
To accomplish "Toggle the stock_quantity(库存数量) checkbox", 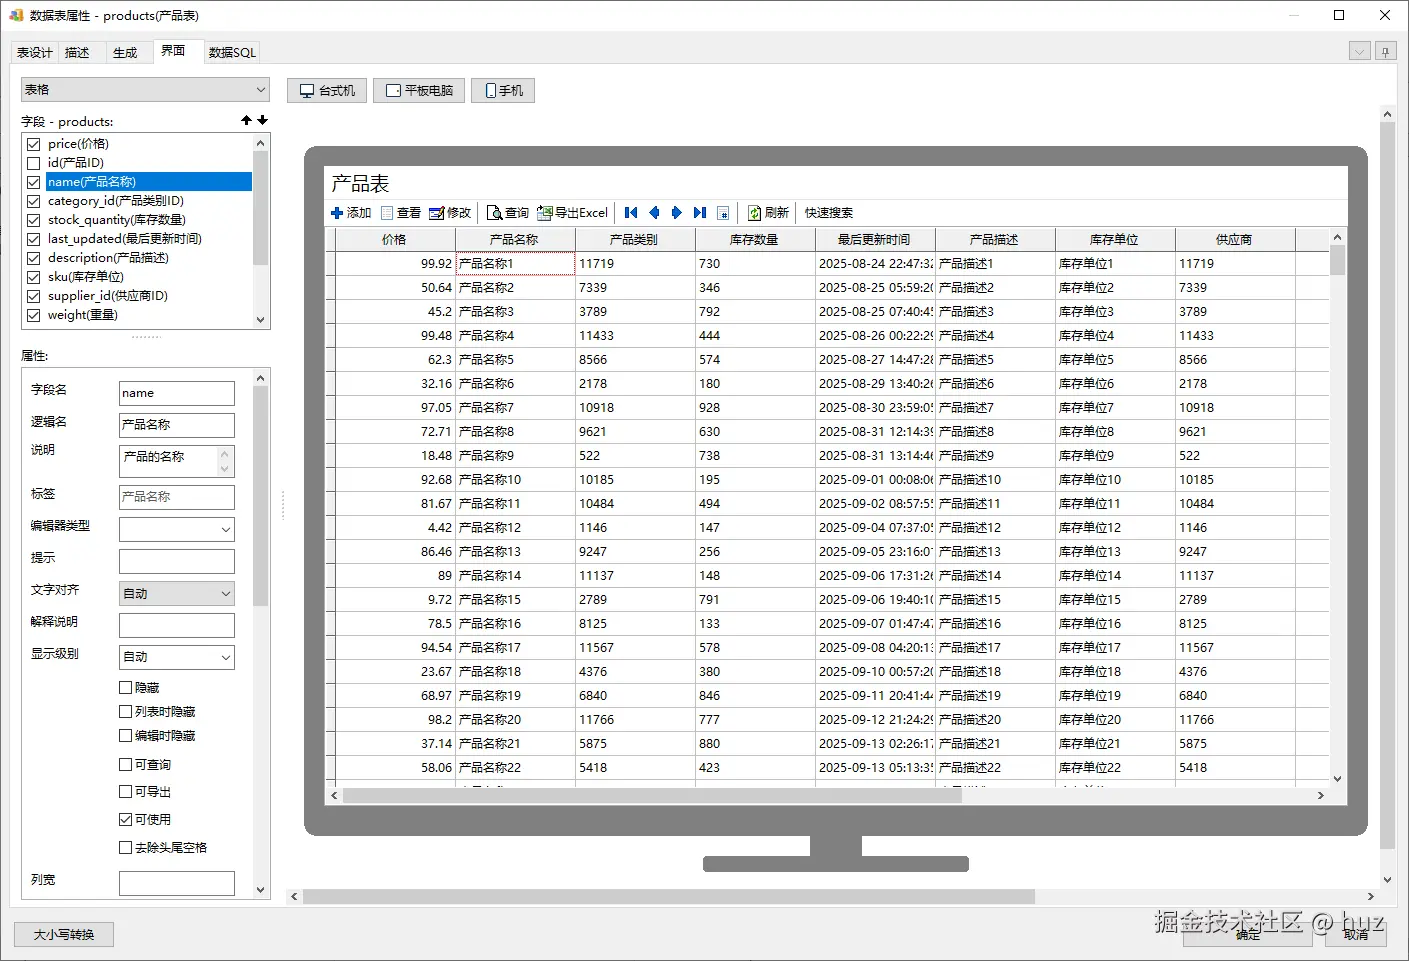I will click(x=34, y=220).
